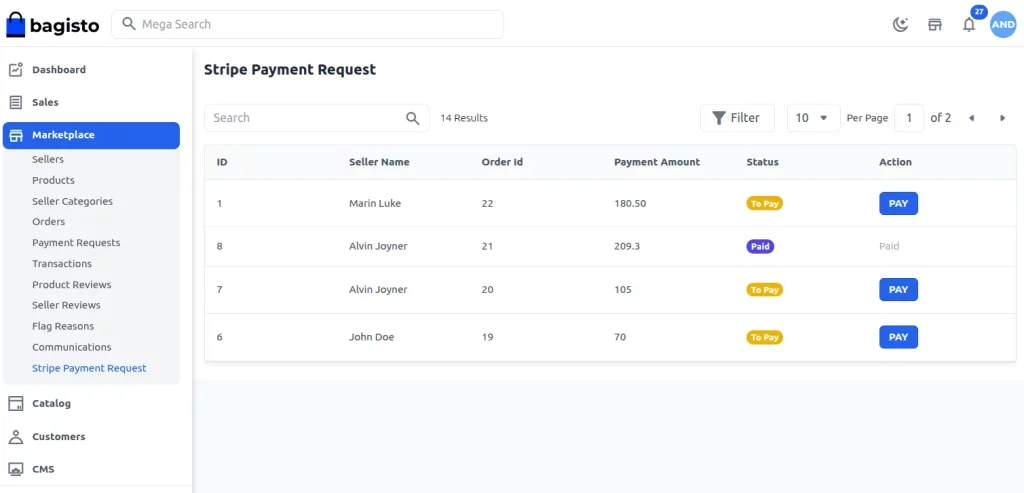Click the Dashboard sidebar icon
1024x493 pixels.
pyautogui.click(x=16, y=70)
